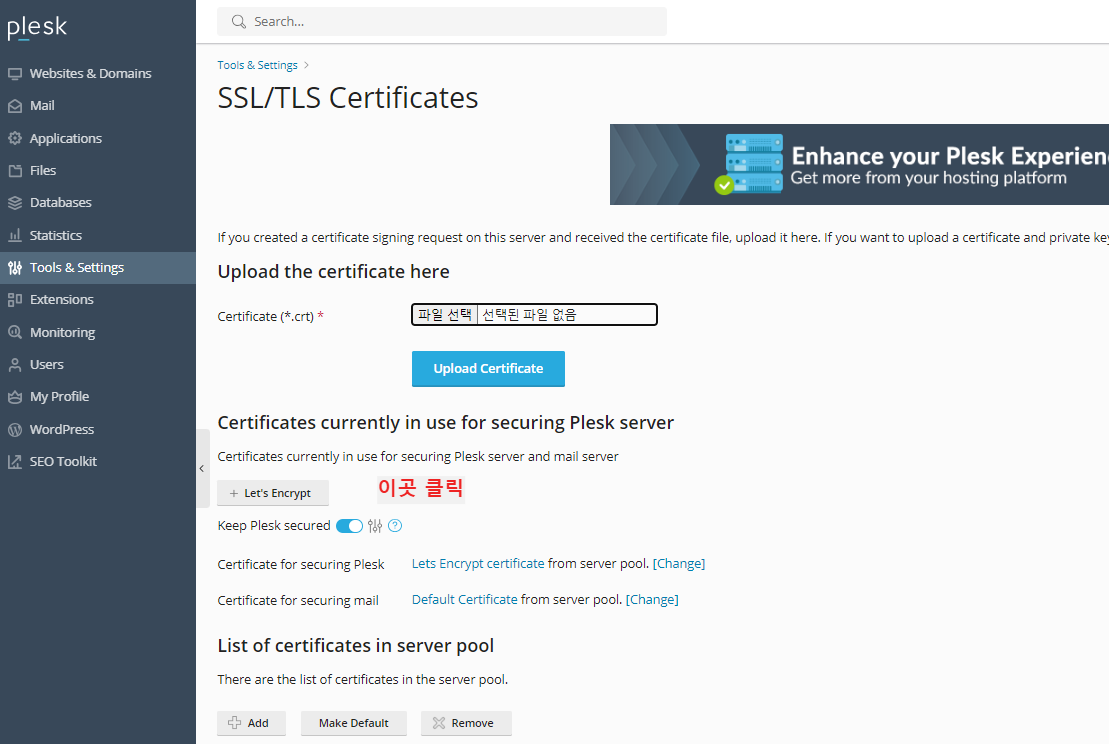The height and width of the screenshot is (744, 1109).
Task: Open the Statistics menu item
Action: pos(98,236)
